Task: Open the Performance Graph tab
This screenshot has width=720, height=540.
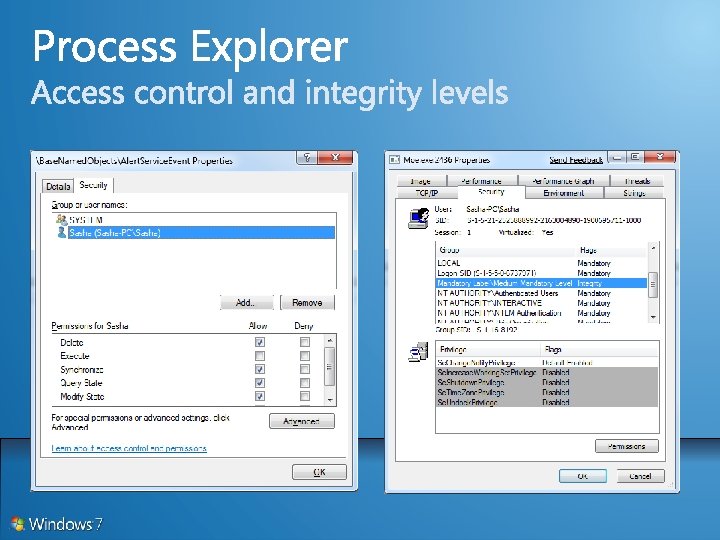Action: tap(563, 181)
